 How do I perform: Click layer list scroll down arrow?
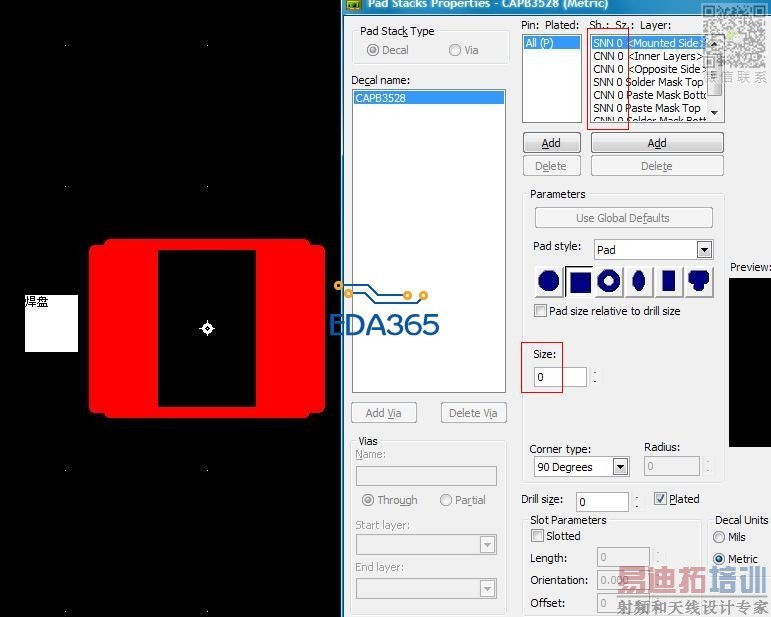pyautogui.click(x=714, y=113)
